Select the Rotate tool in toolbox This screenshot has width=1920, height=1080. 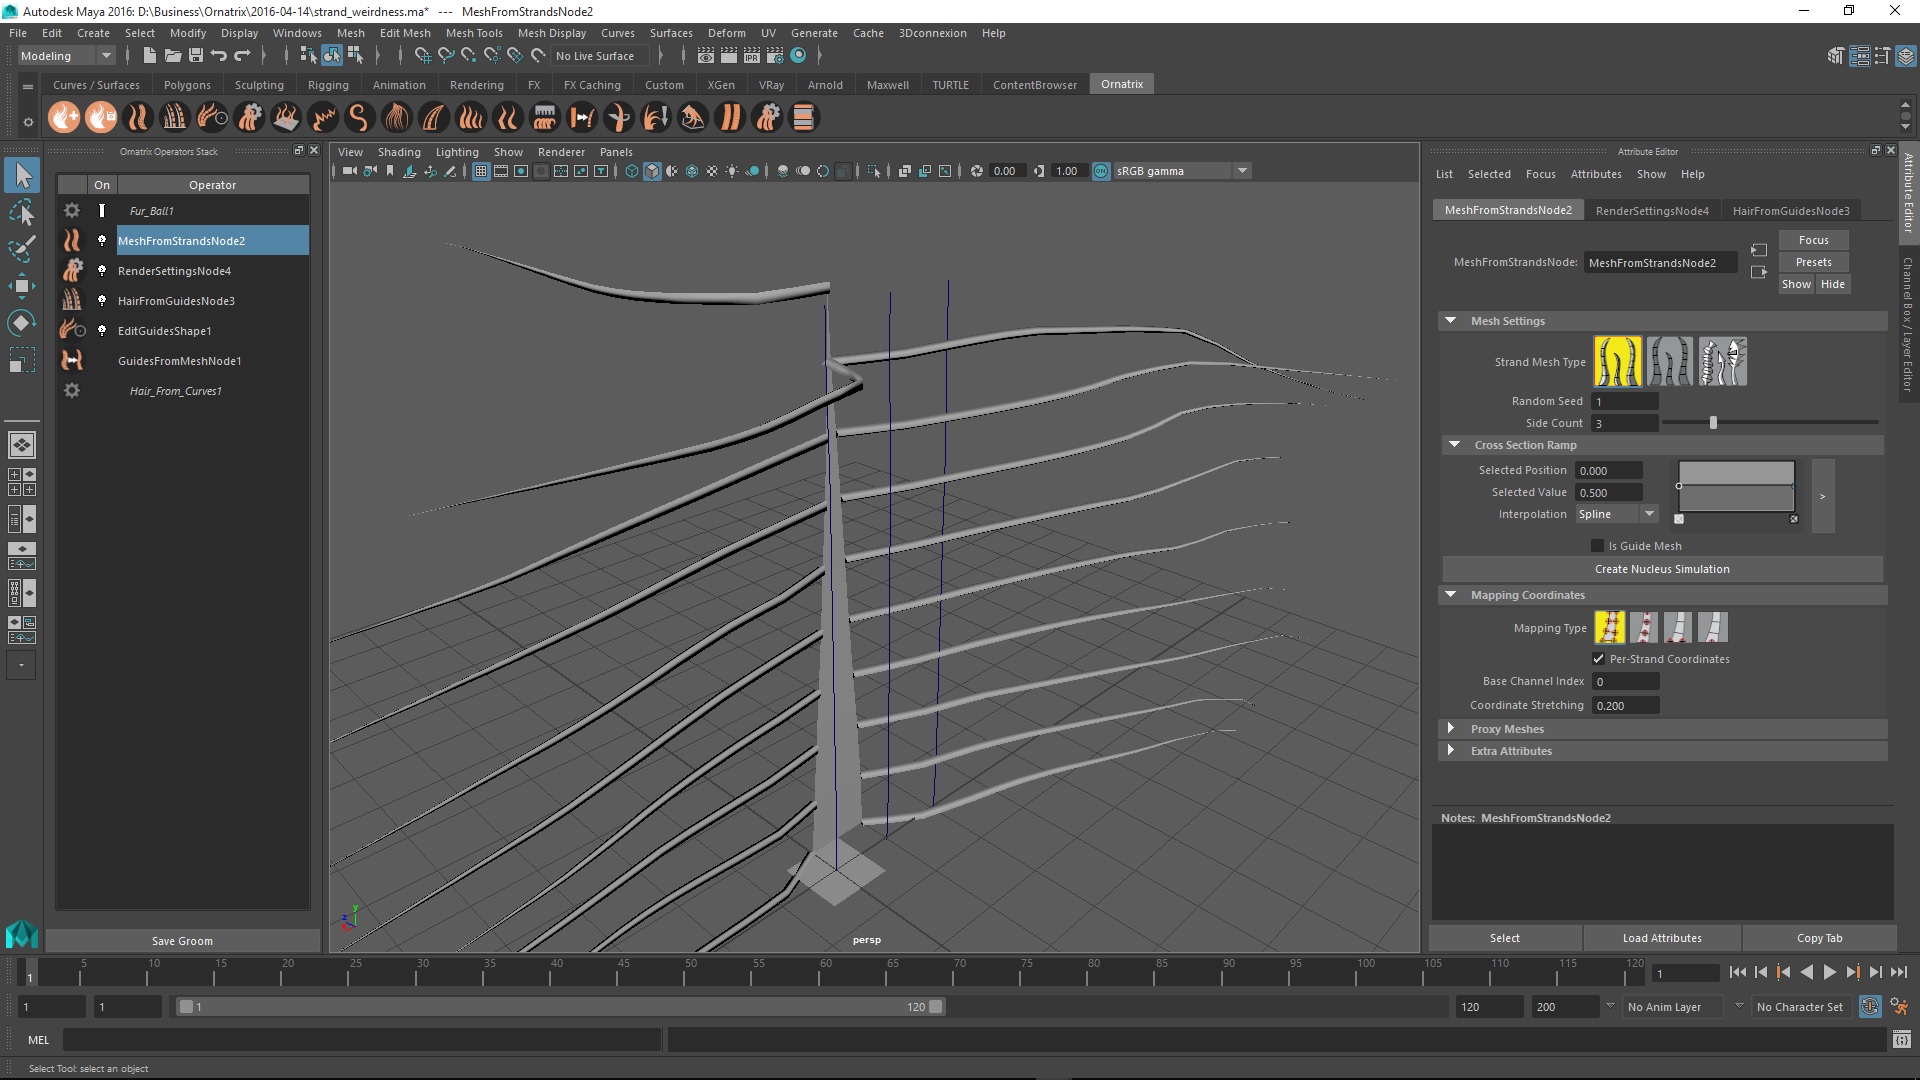[22, 323]
